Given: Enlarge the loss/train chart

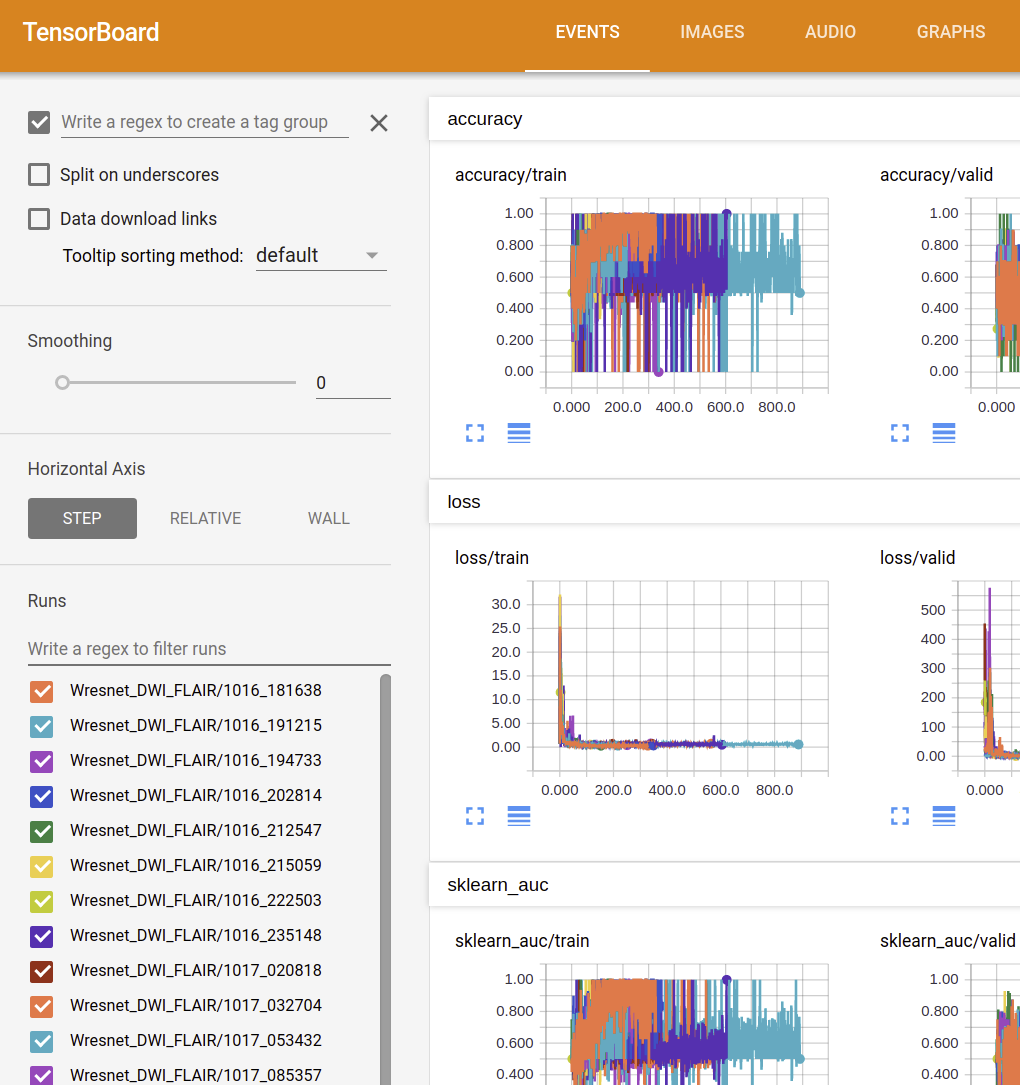Looking at the screenshot, I should click(474, 816).
